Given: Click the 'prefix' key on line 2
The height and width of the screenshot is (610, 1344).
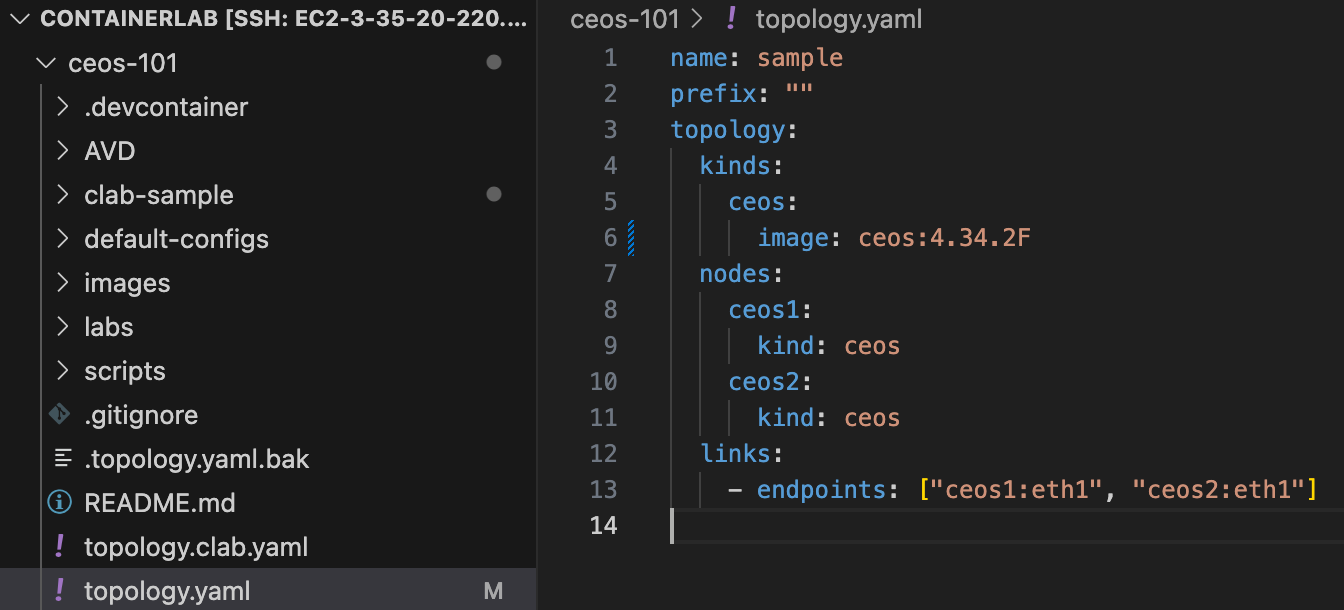Looking at the screenshot, I should coord(713,94).
